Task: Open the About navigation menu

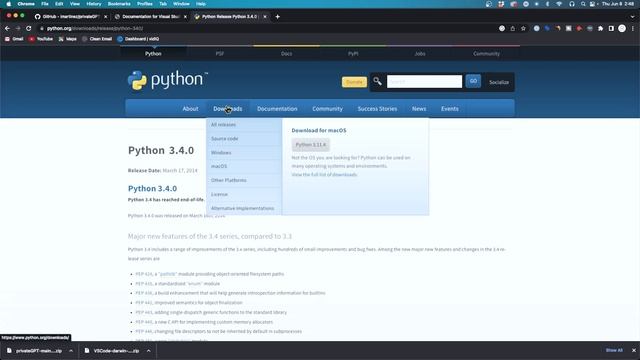Action: [190, 109]
